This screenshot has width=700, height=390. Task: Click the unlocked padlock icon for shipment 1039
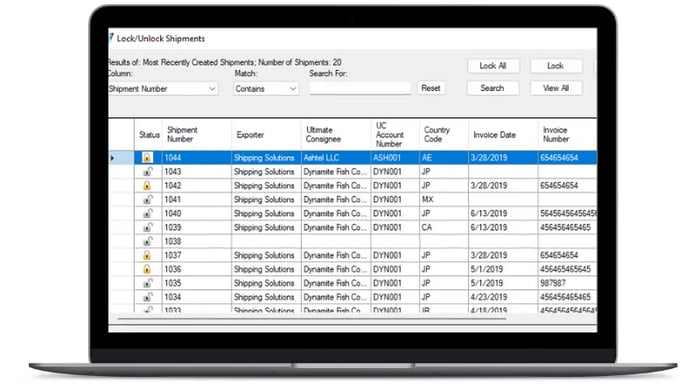[148, 227]
